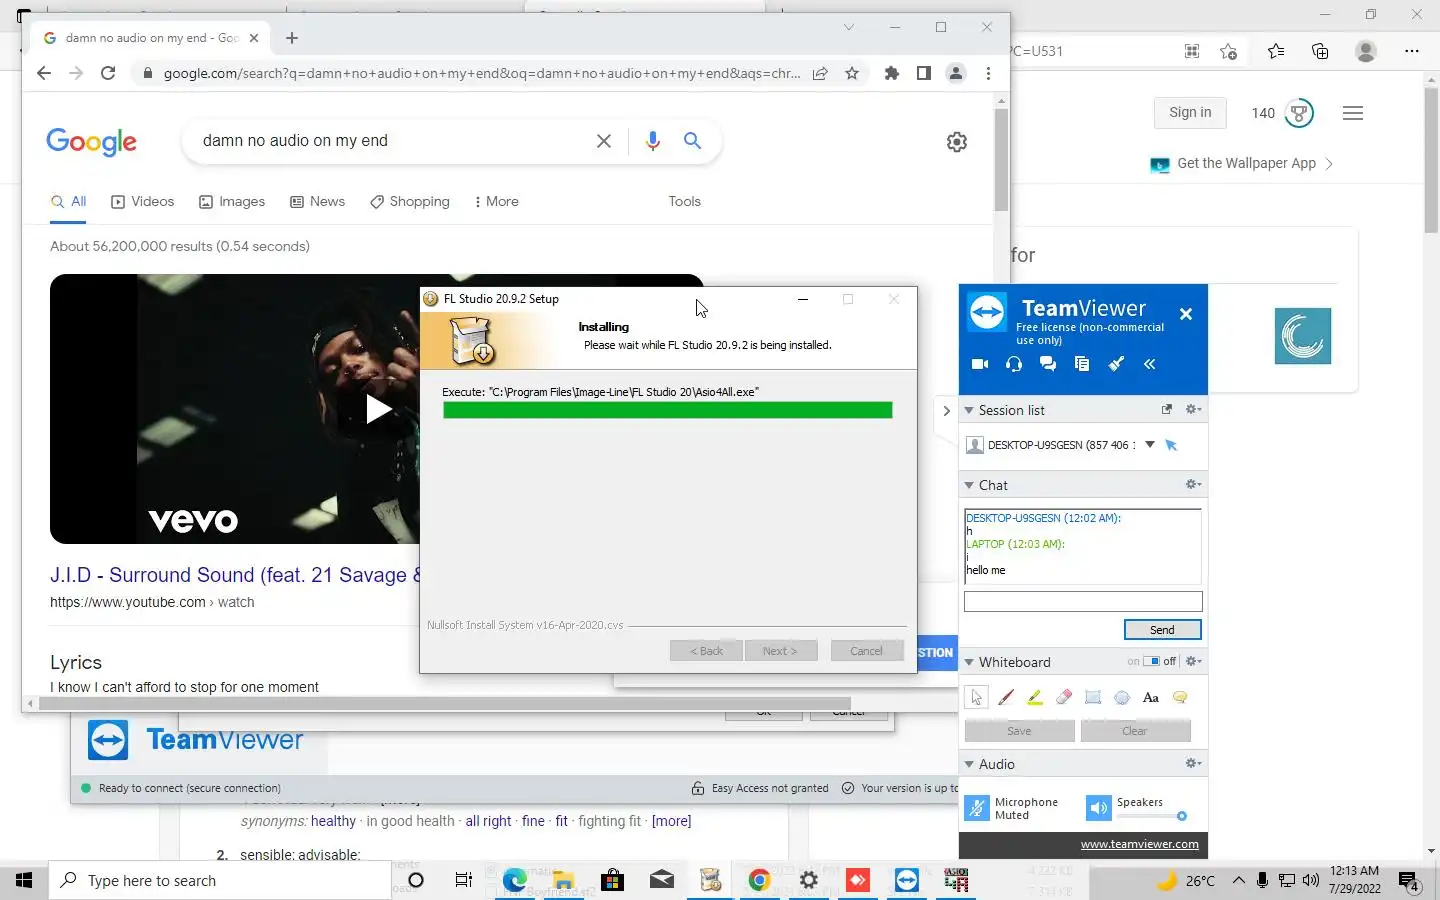The width and height of the screenshot is (1440, 900).
Task: Open a new Chrome tab
Action: tap(292, 38)
